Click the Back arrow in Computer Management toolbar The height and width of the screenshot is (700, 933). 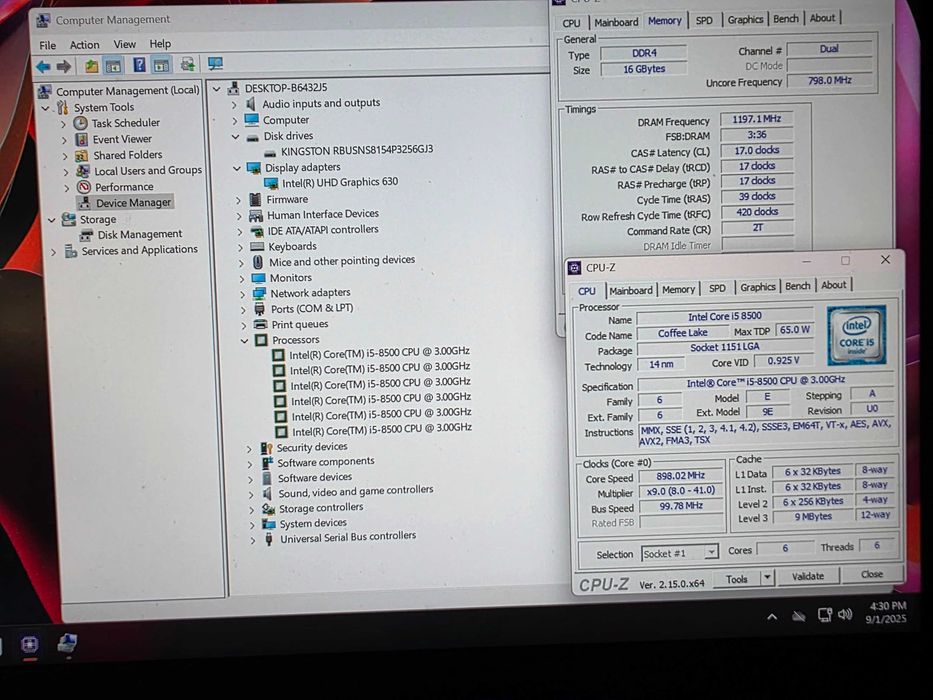(43, 66)
